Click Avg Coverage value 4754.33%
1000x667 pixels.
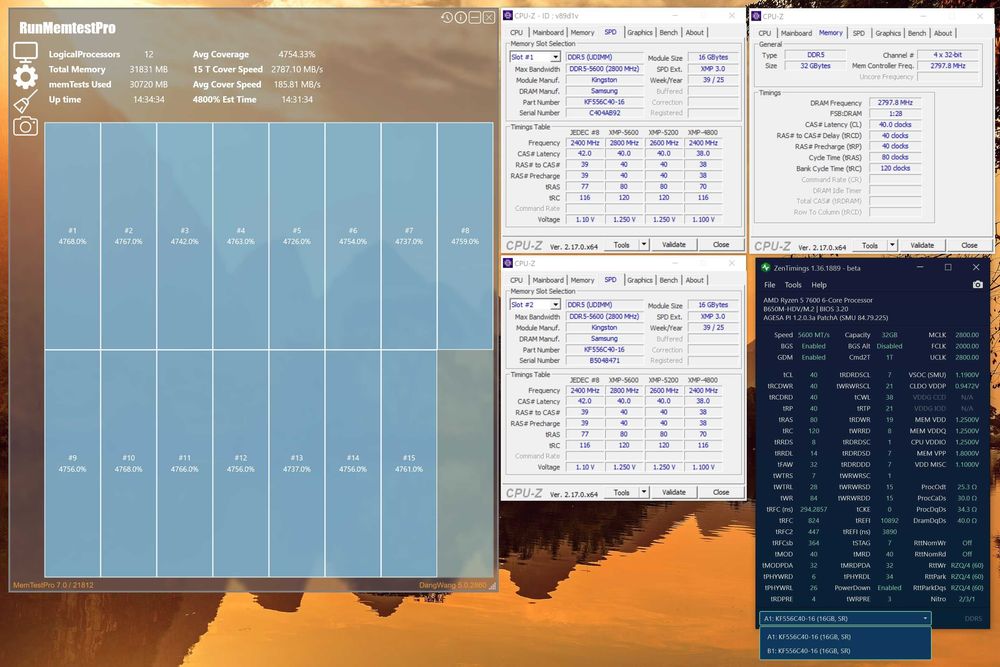pos(297,54)
